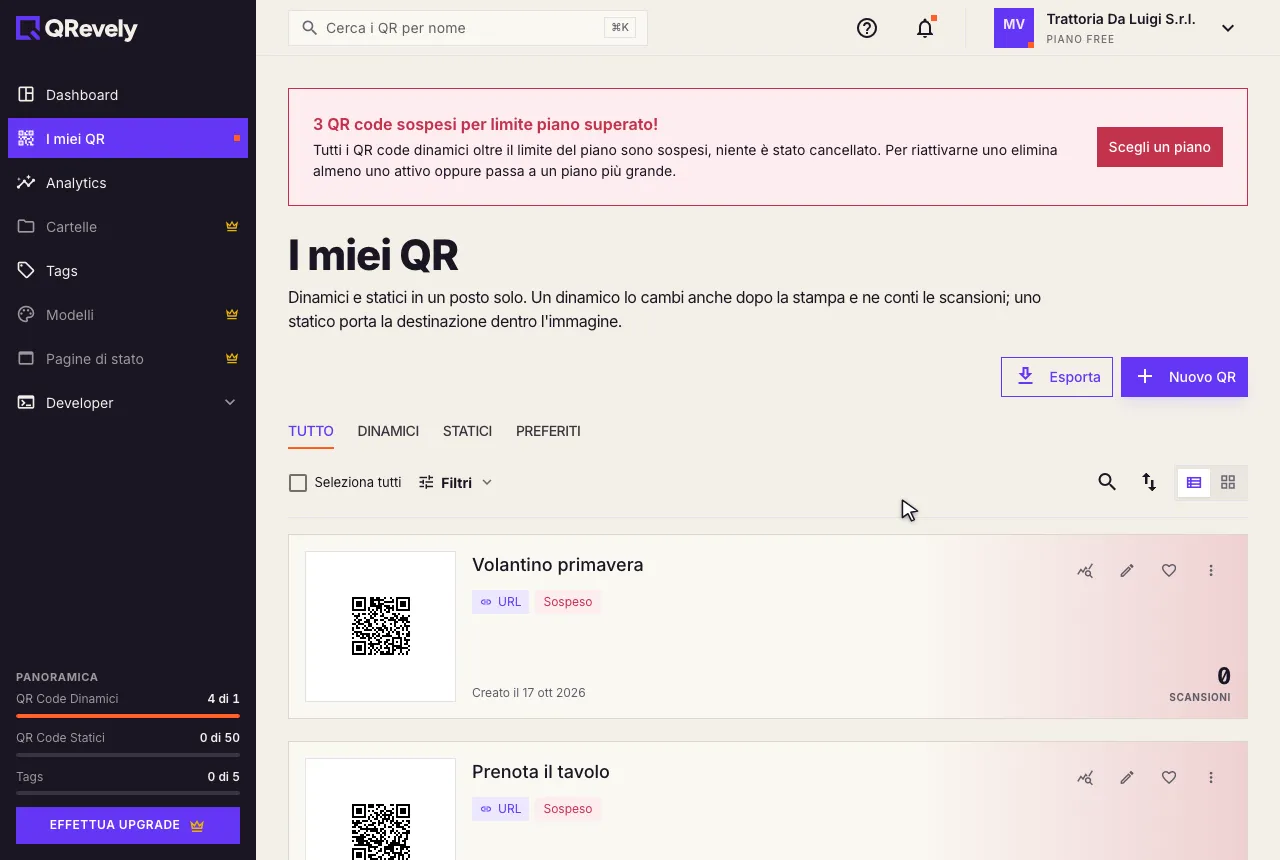Open the help question mark icon
This screenshot has width=1280, height=860.
867,28
